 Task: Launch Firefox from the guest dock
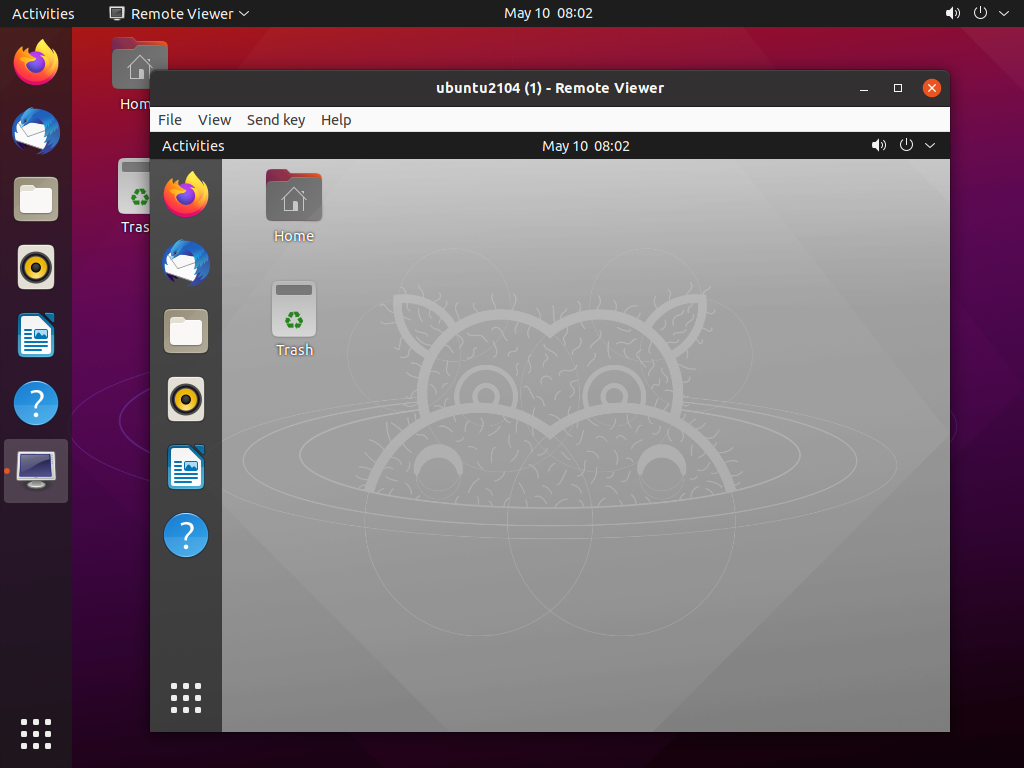click(x=186, y=195)
